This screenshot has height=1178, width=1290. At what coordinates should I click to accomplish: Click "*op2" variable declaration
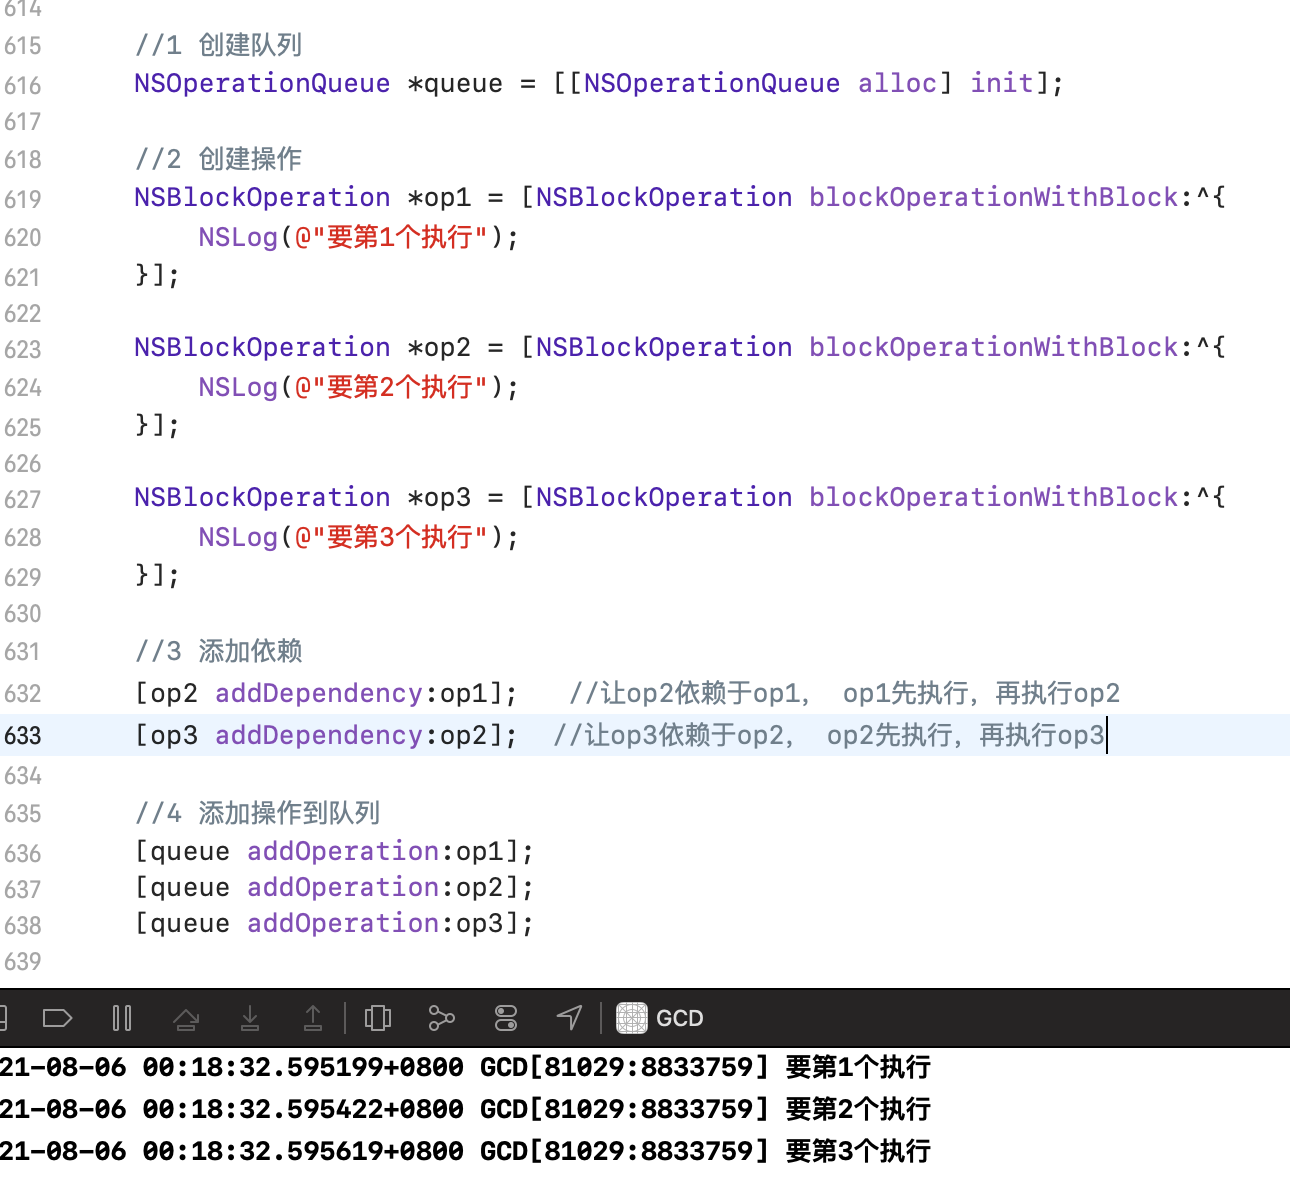(x=439, y=347)
